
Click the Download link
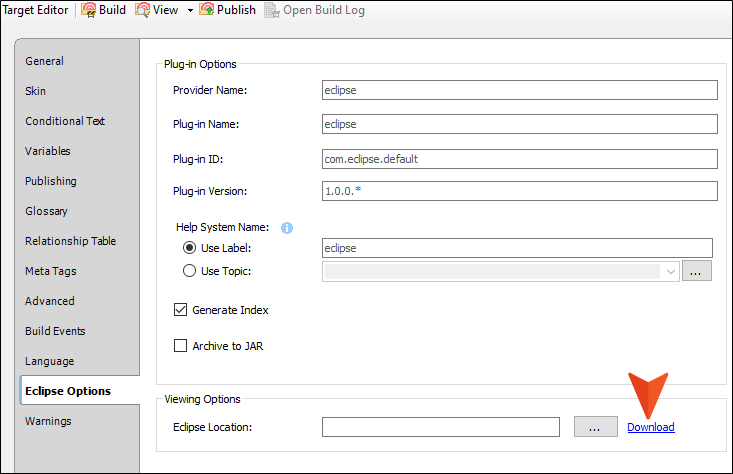pyautogui.click(x=651, y=427)
